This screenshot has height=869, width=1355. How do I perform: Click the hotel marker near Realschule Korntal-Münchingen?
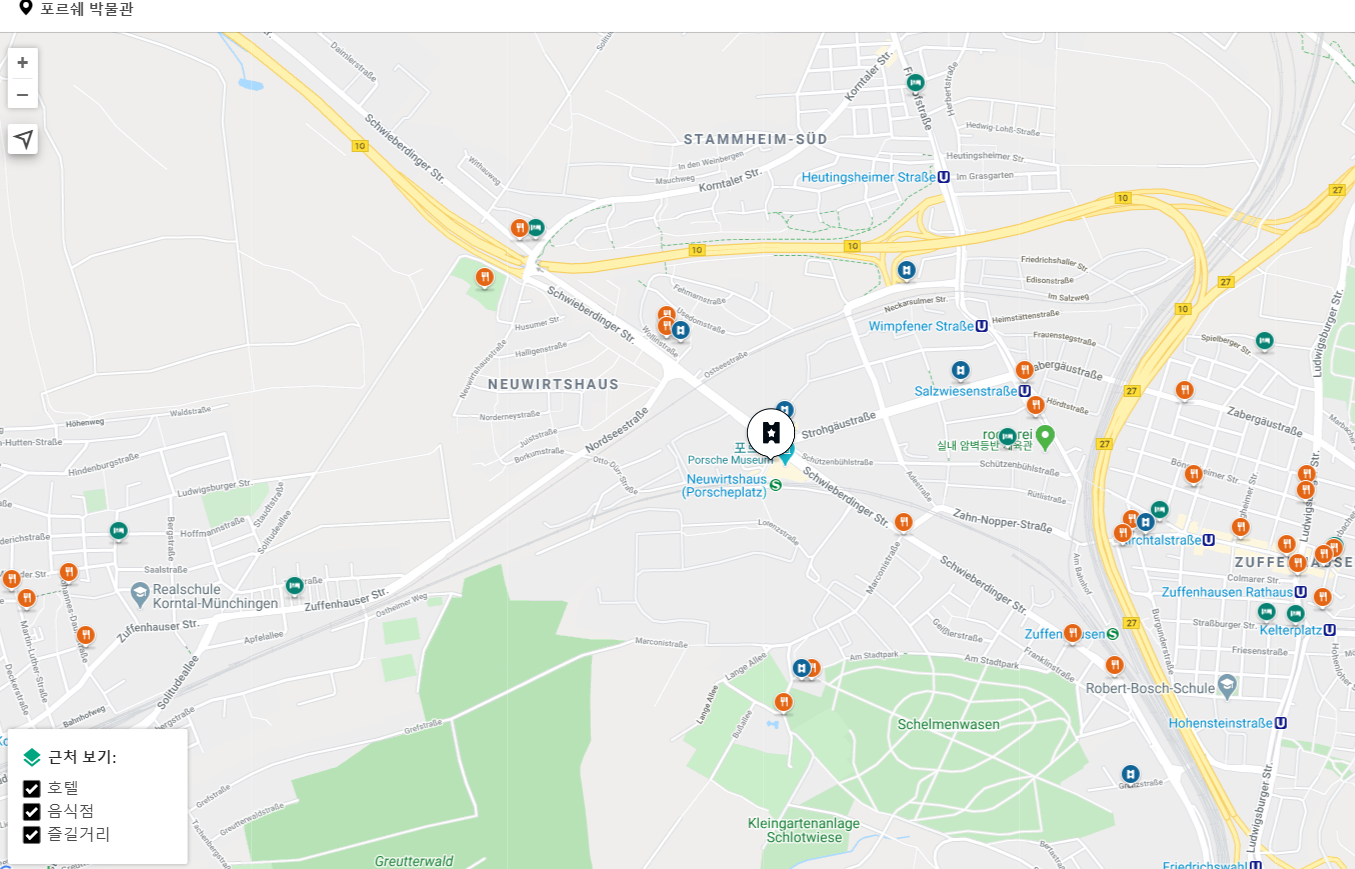[x=294, y=586]
